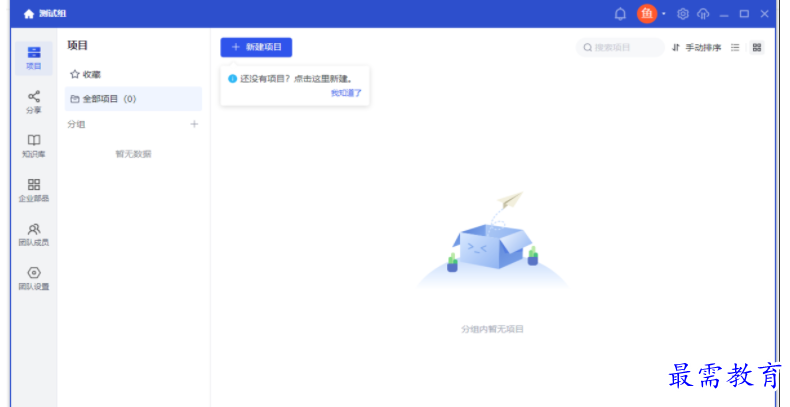Select 项目 in the left sidebar
This screenshot has width=790, height=407.
pyautogui.click(x=34, y=58)
